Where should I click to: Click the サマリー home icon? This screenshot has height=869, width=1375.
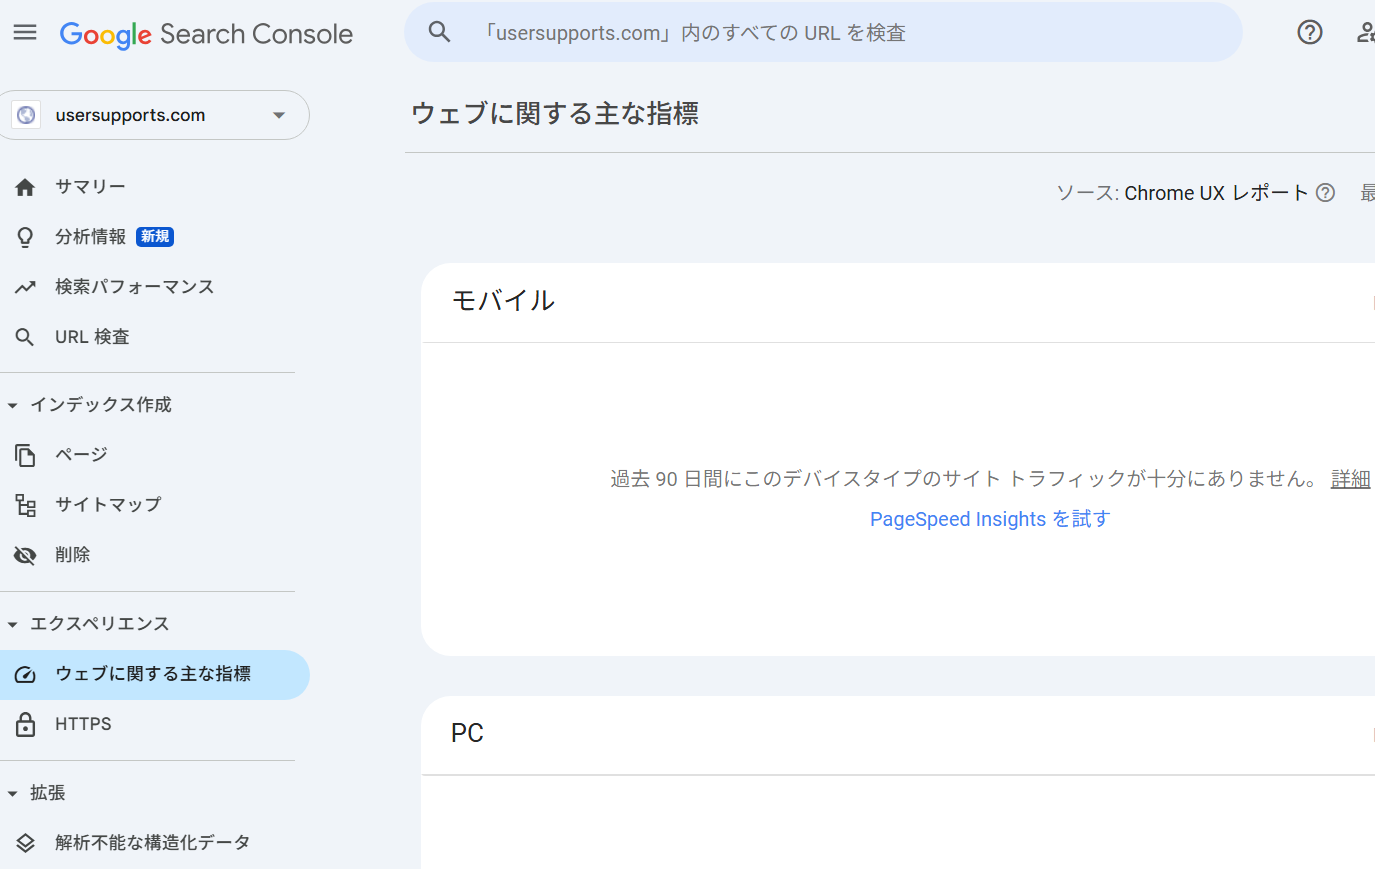25,187
